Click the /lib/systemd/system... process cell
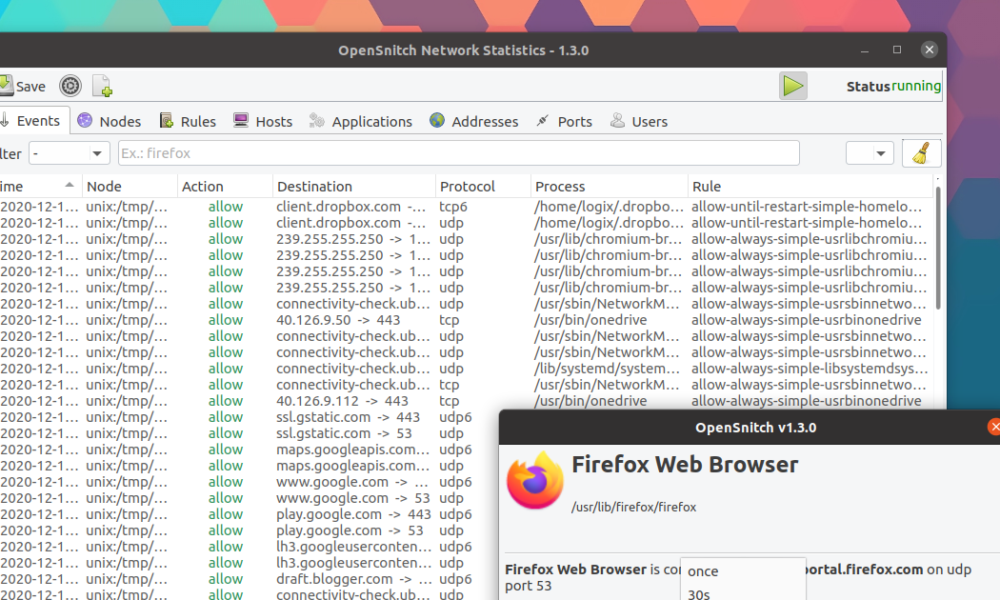The image size is (1000, 600). coord(607,369)
